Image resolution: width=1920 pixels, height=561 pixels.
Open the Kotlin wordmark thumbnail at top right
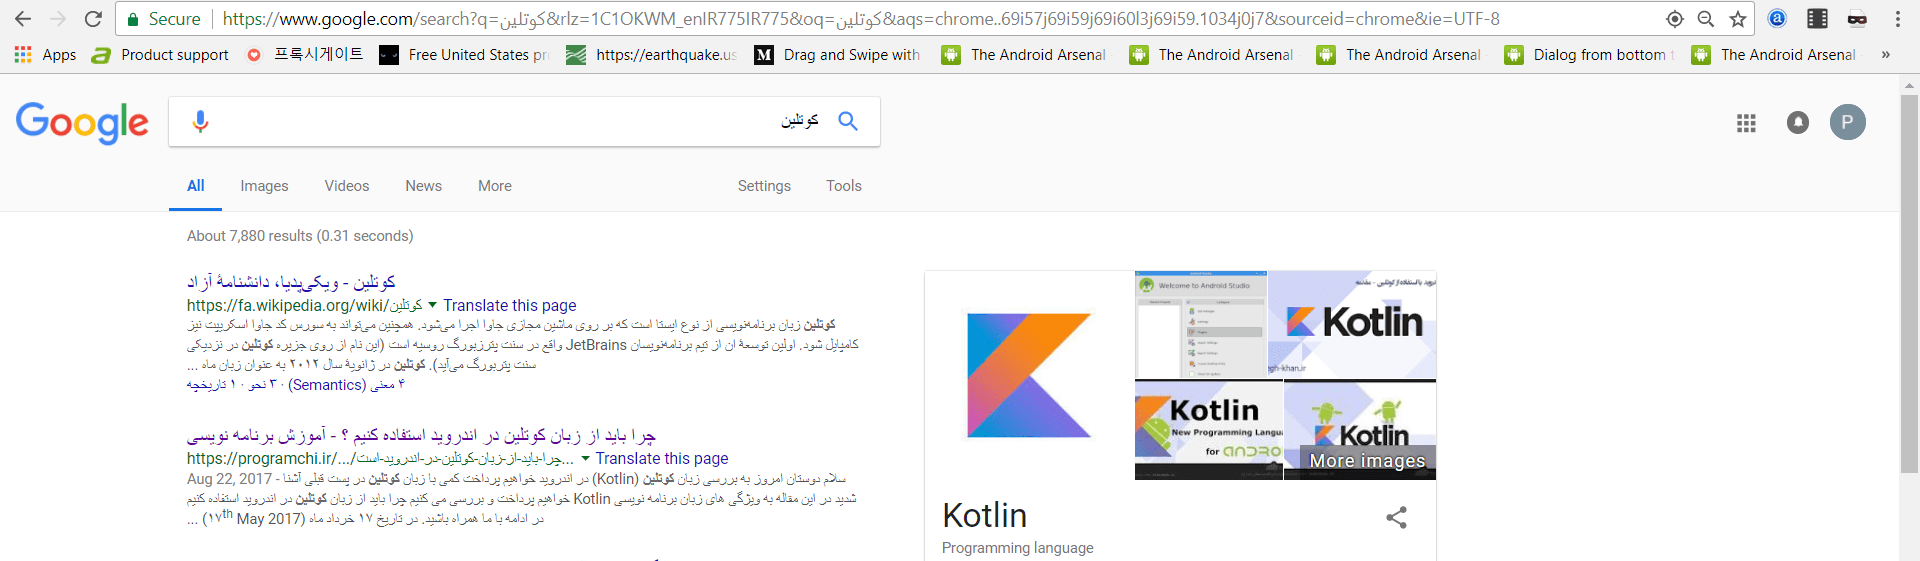click(1352, 325)
